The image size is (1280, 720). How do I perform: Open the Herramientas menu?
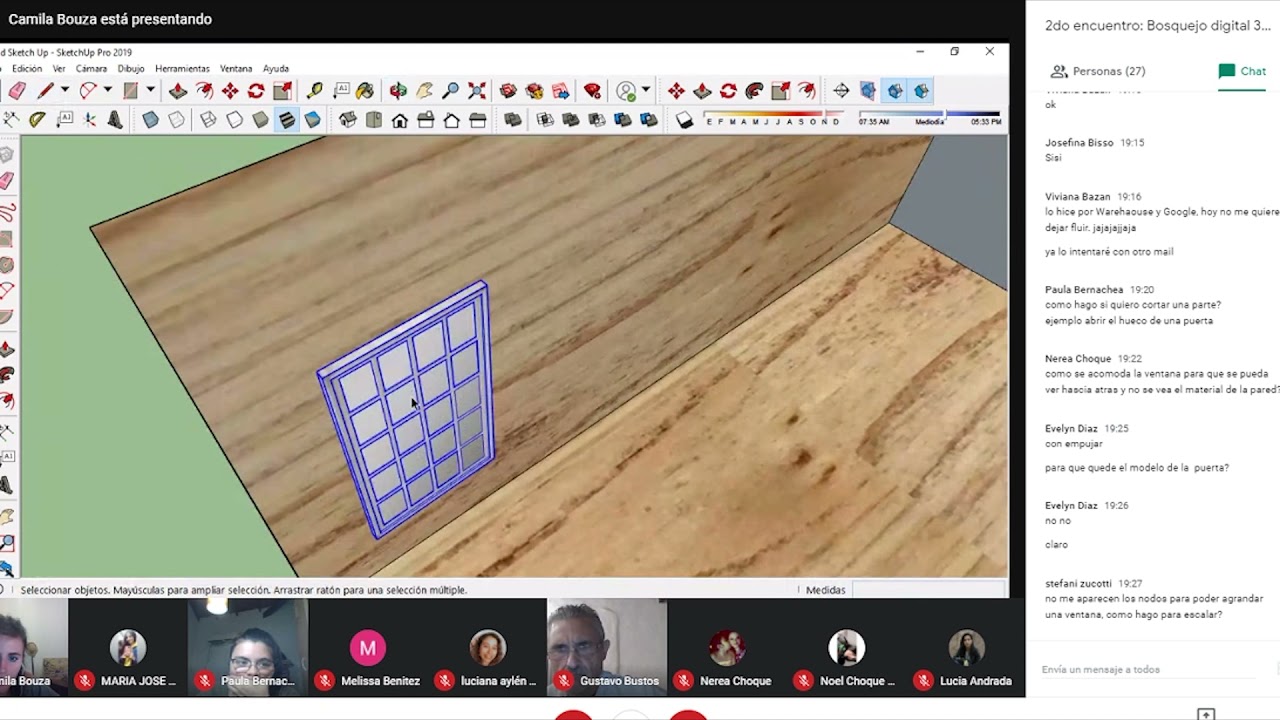(x=182, y=69)
